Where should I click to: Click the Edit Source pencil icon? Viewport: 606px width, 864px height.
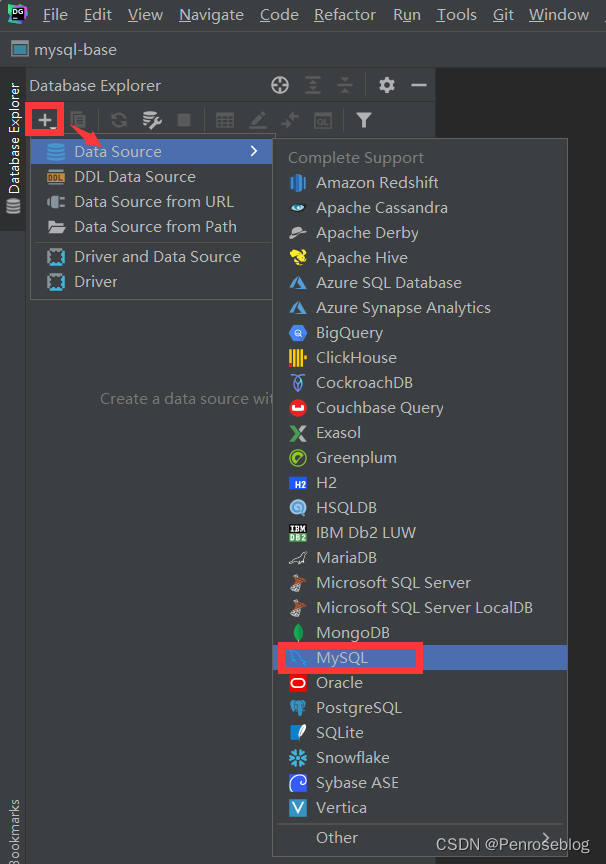click(x=258, y=120)
